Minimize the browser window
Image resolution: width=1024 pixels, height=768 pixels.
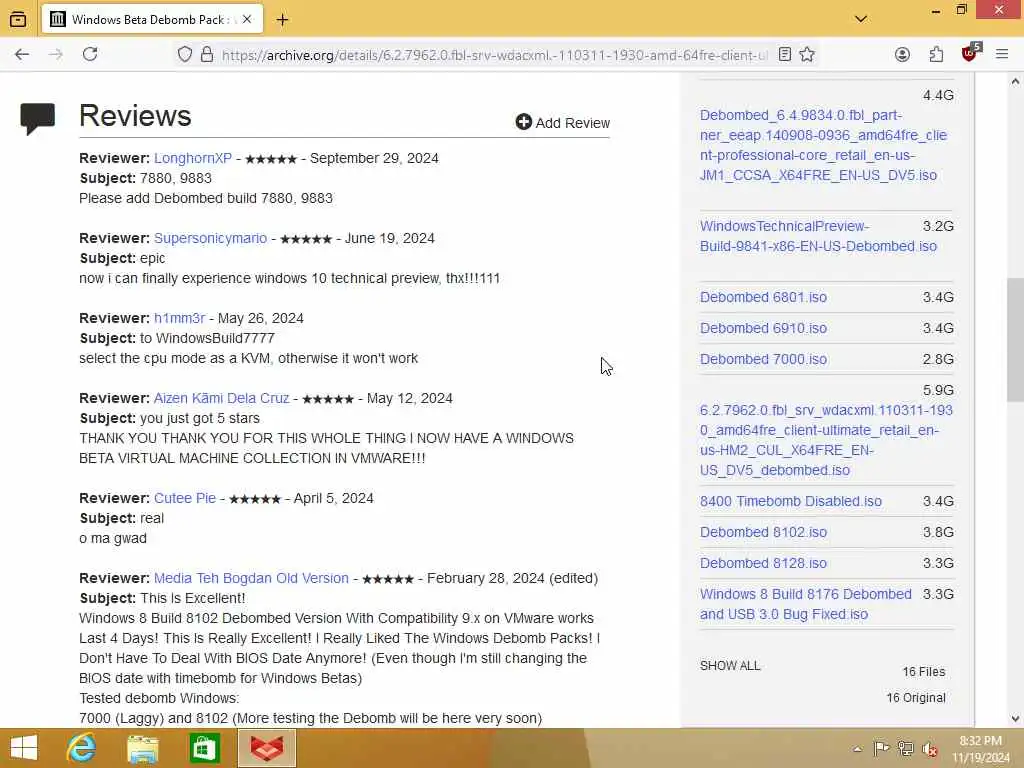[936, 11]
